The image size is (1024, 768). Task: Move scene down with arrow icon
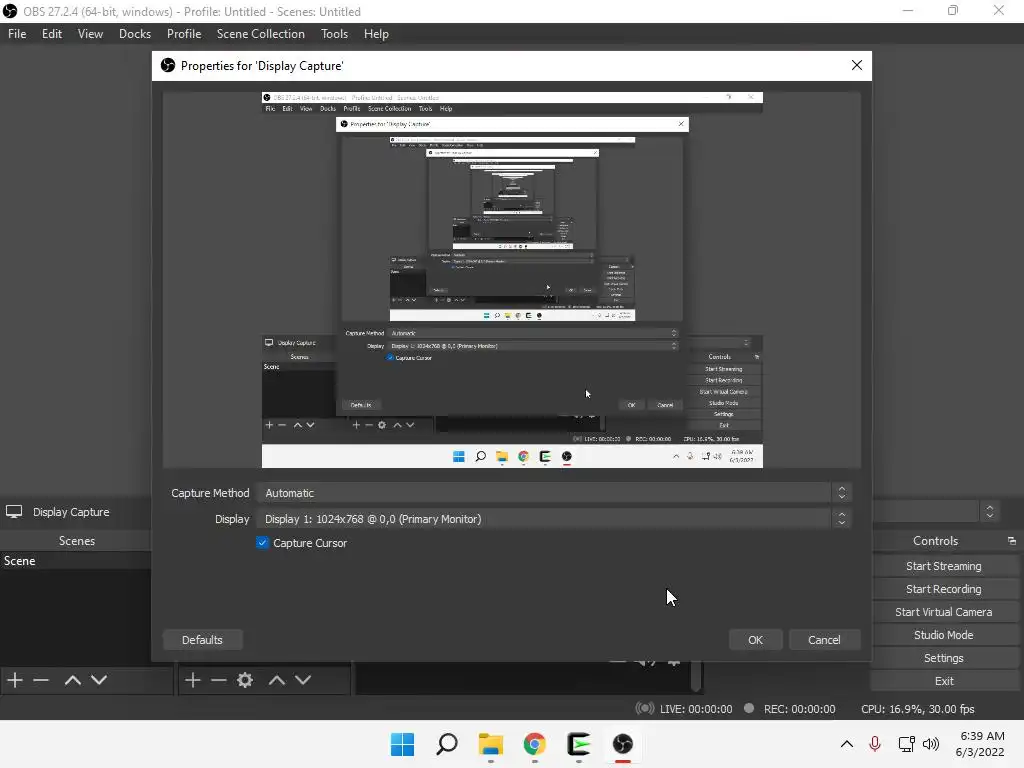click(99, 680)
